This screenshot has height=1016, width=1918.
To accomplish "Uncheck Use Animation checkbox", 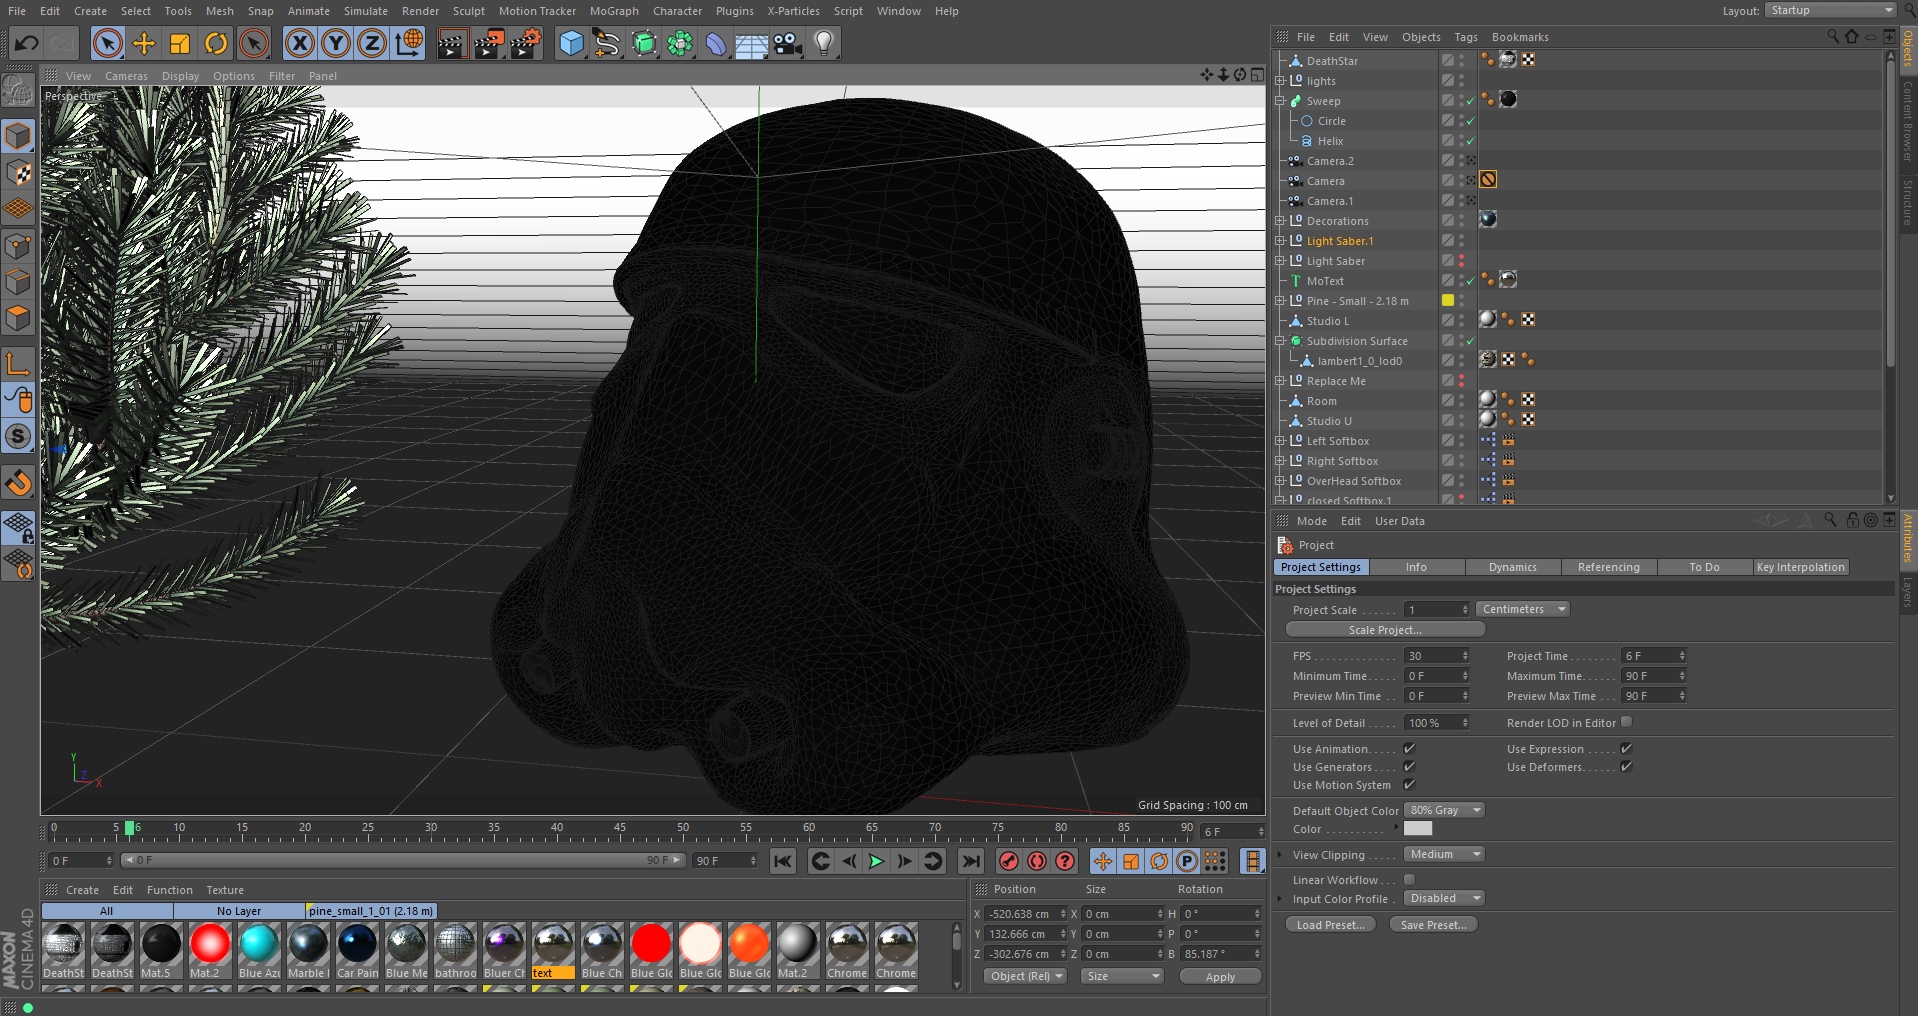I will click(x=1409, y=748).
